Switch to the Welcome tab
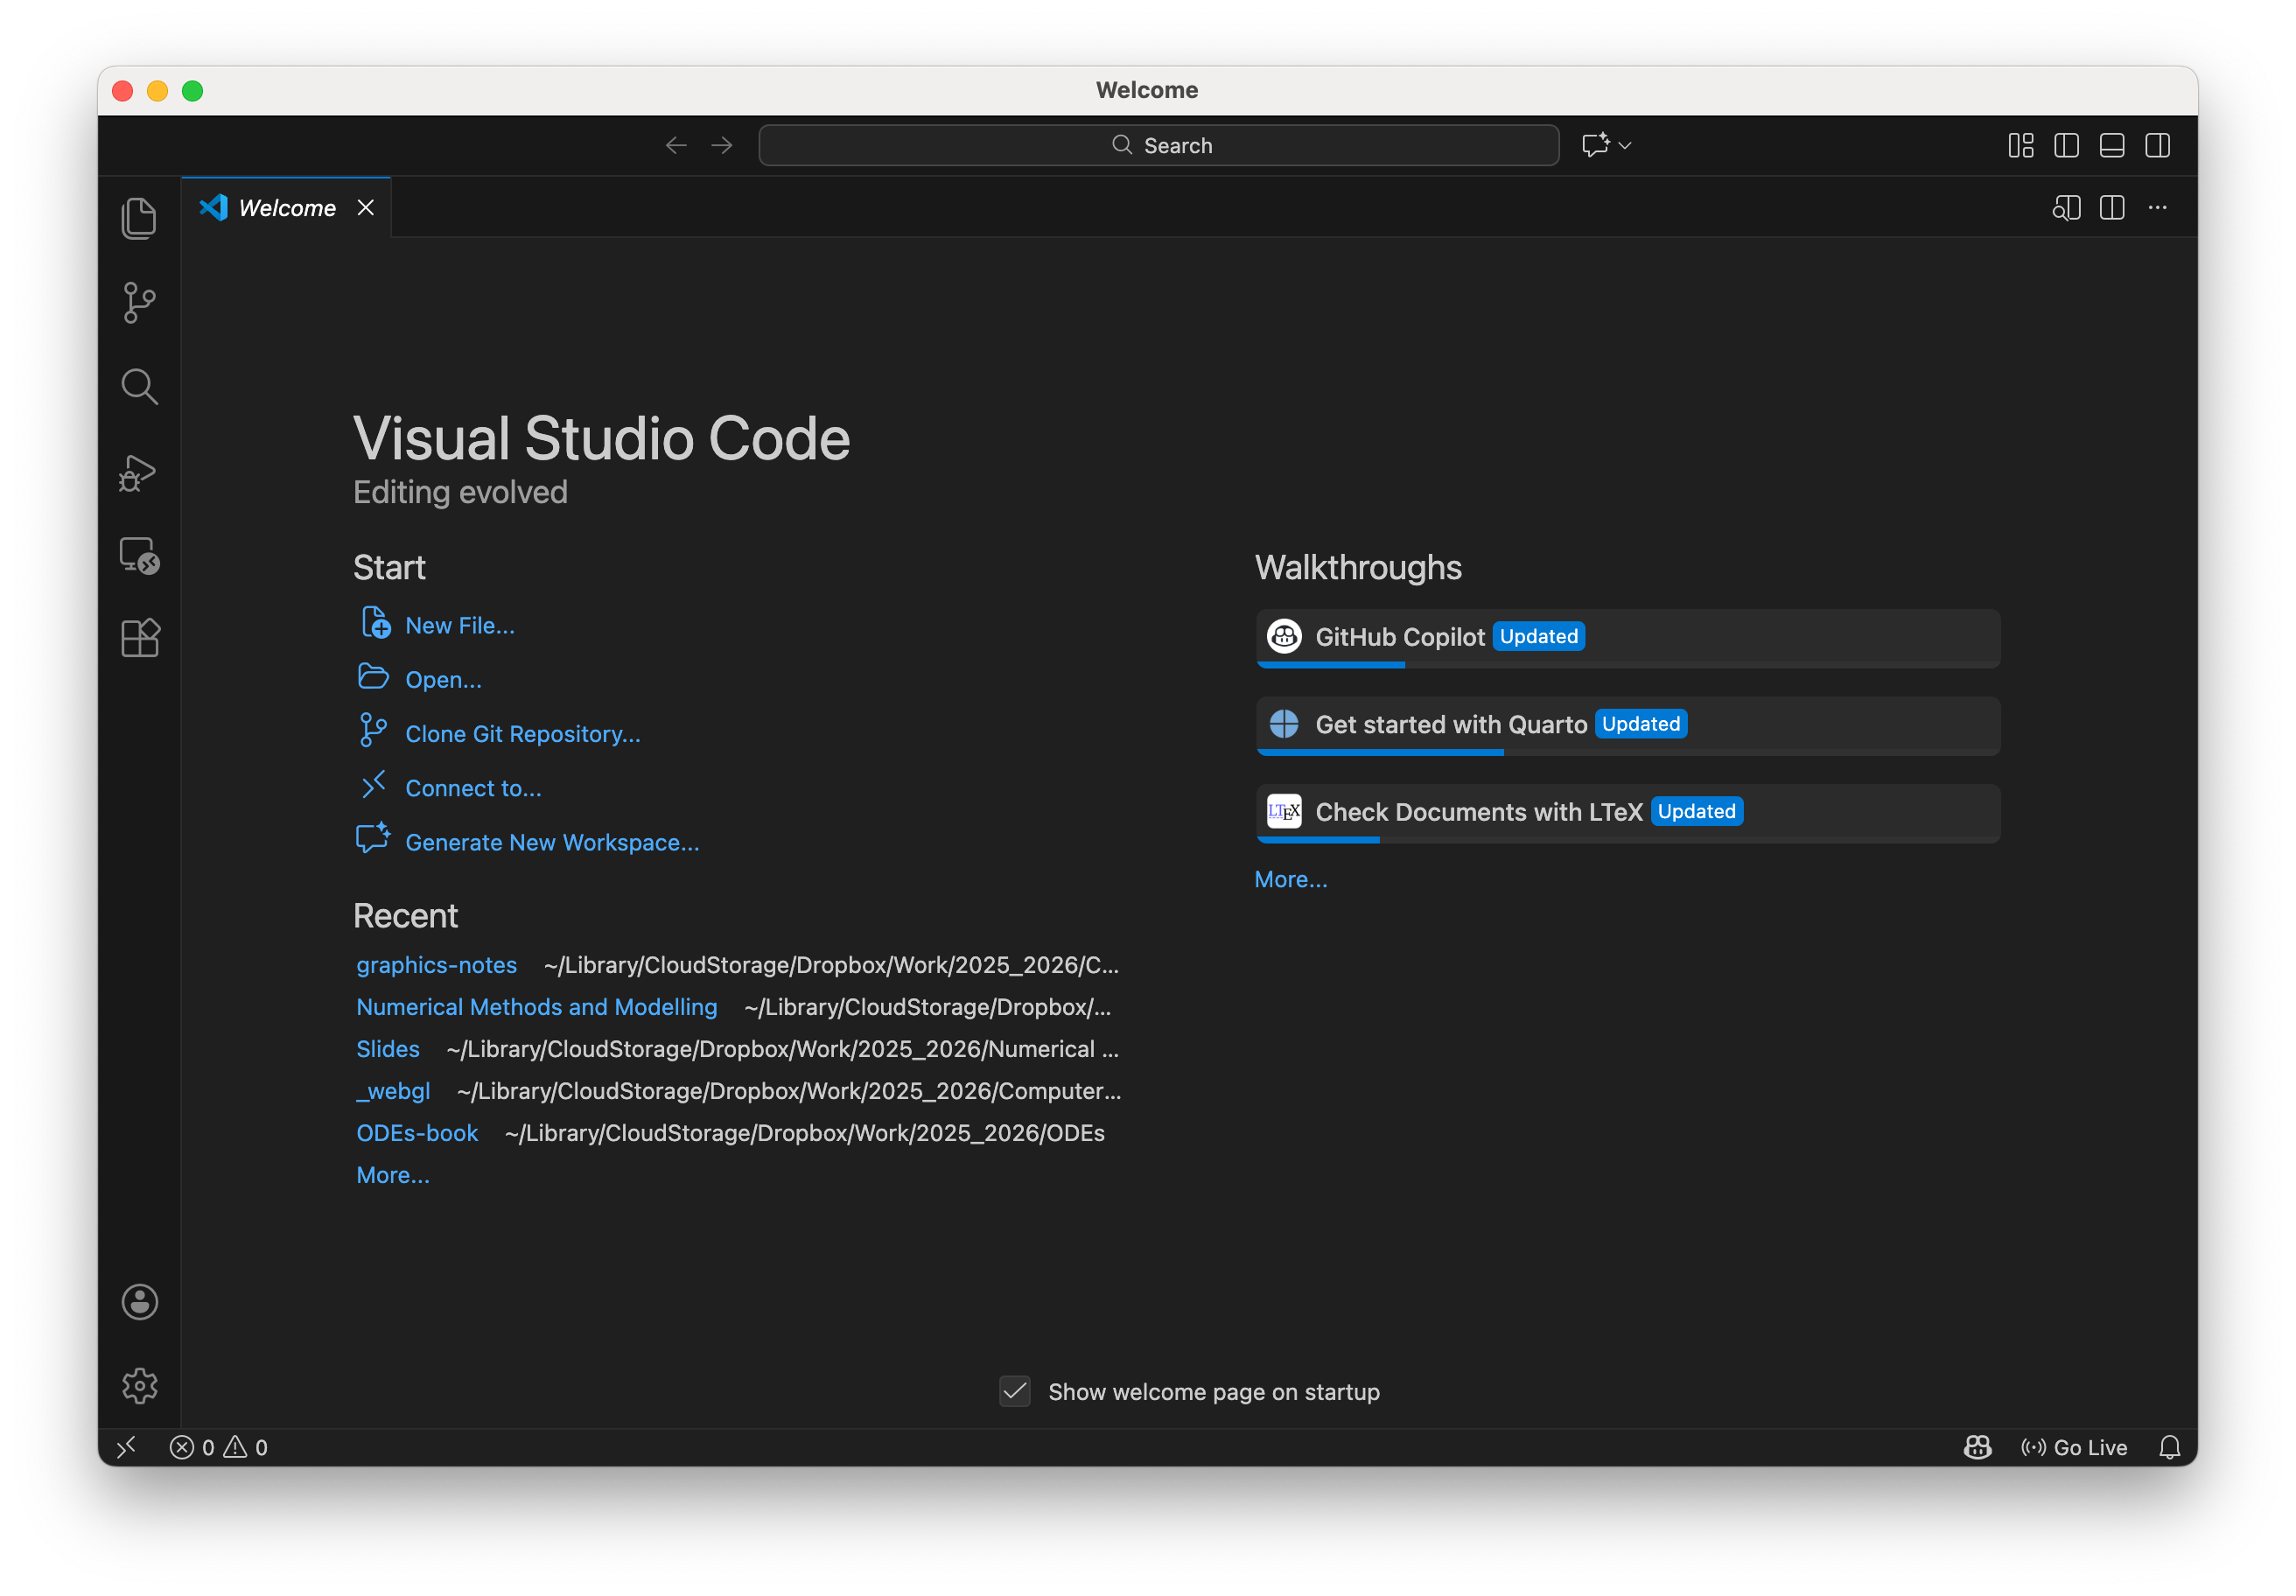The height and width of the screenshot is (1596, 2296). pos(286,208)
